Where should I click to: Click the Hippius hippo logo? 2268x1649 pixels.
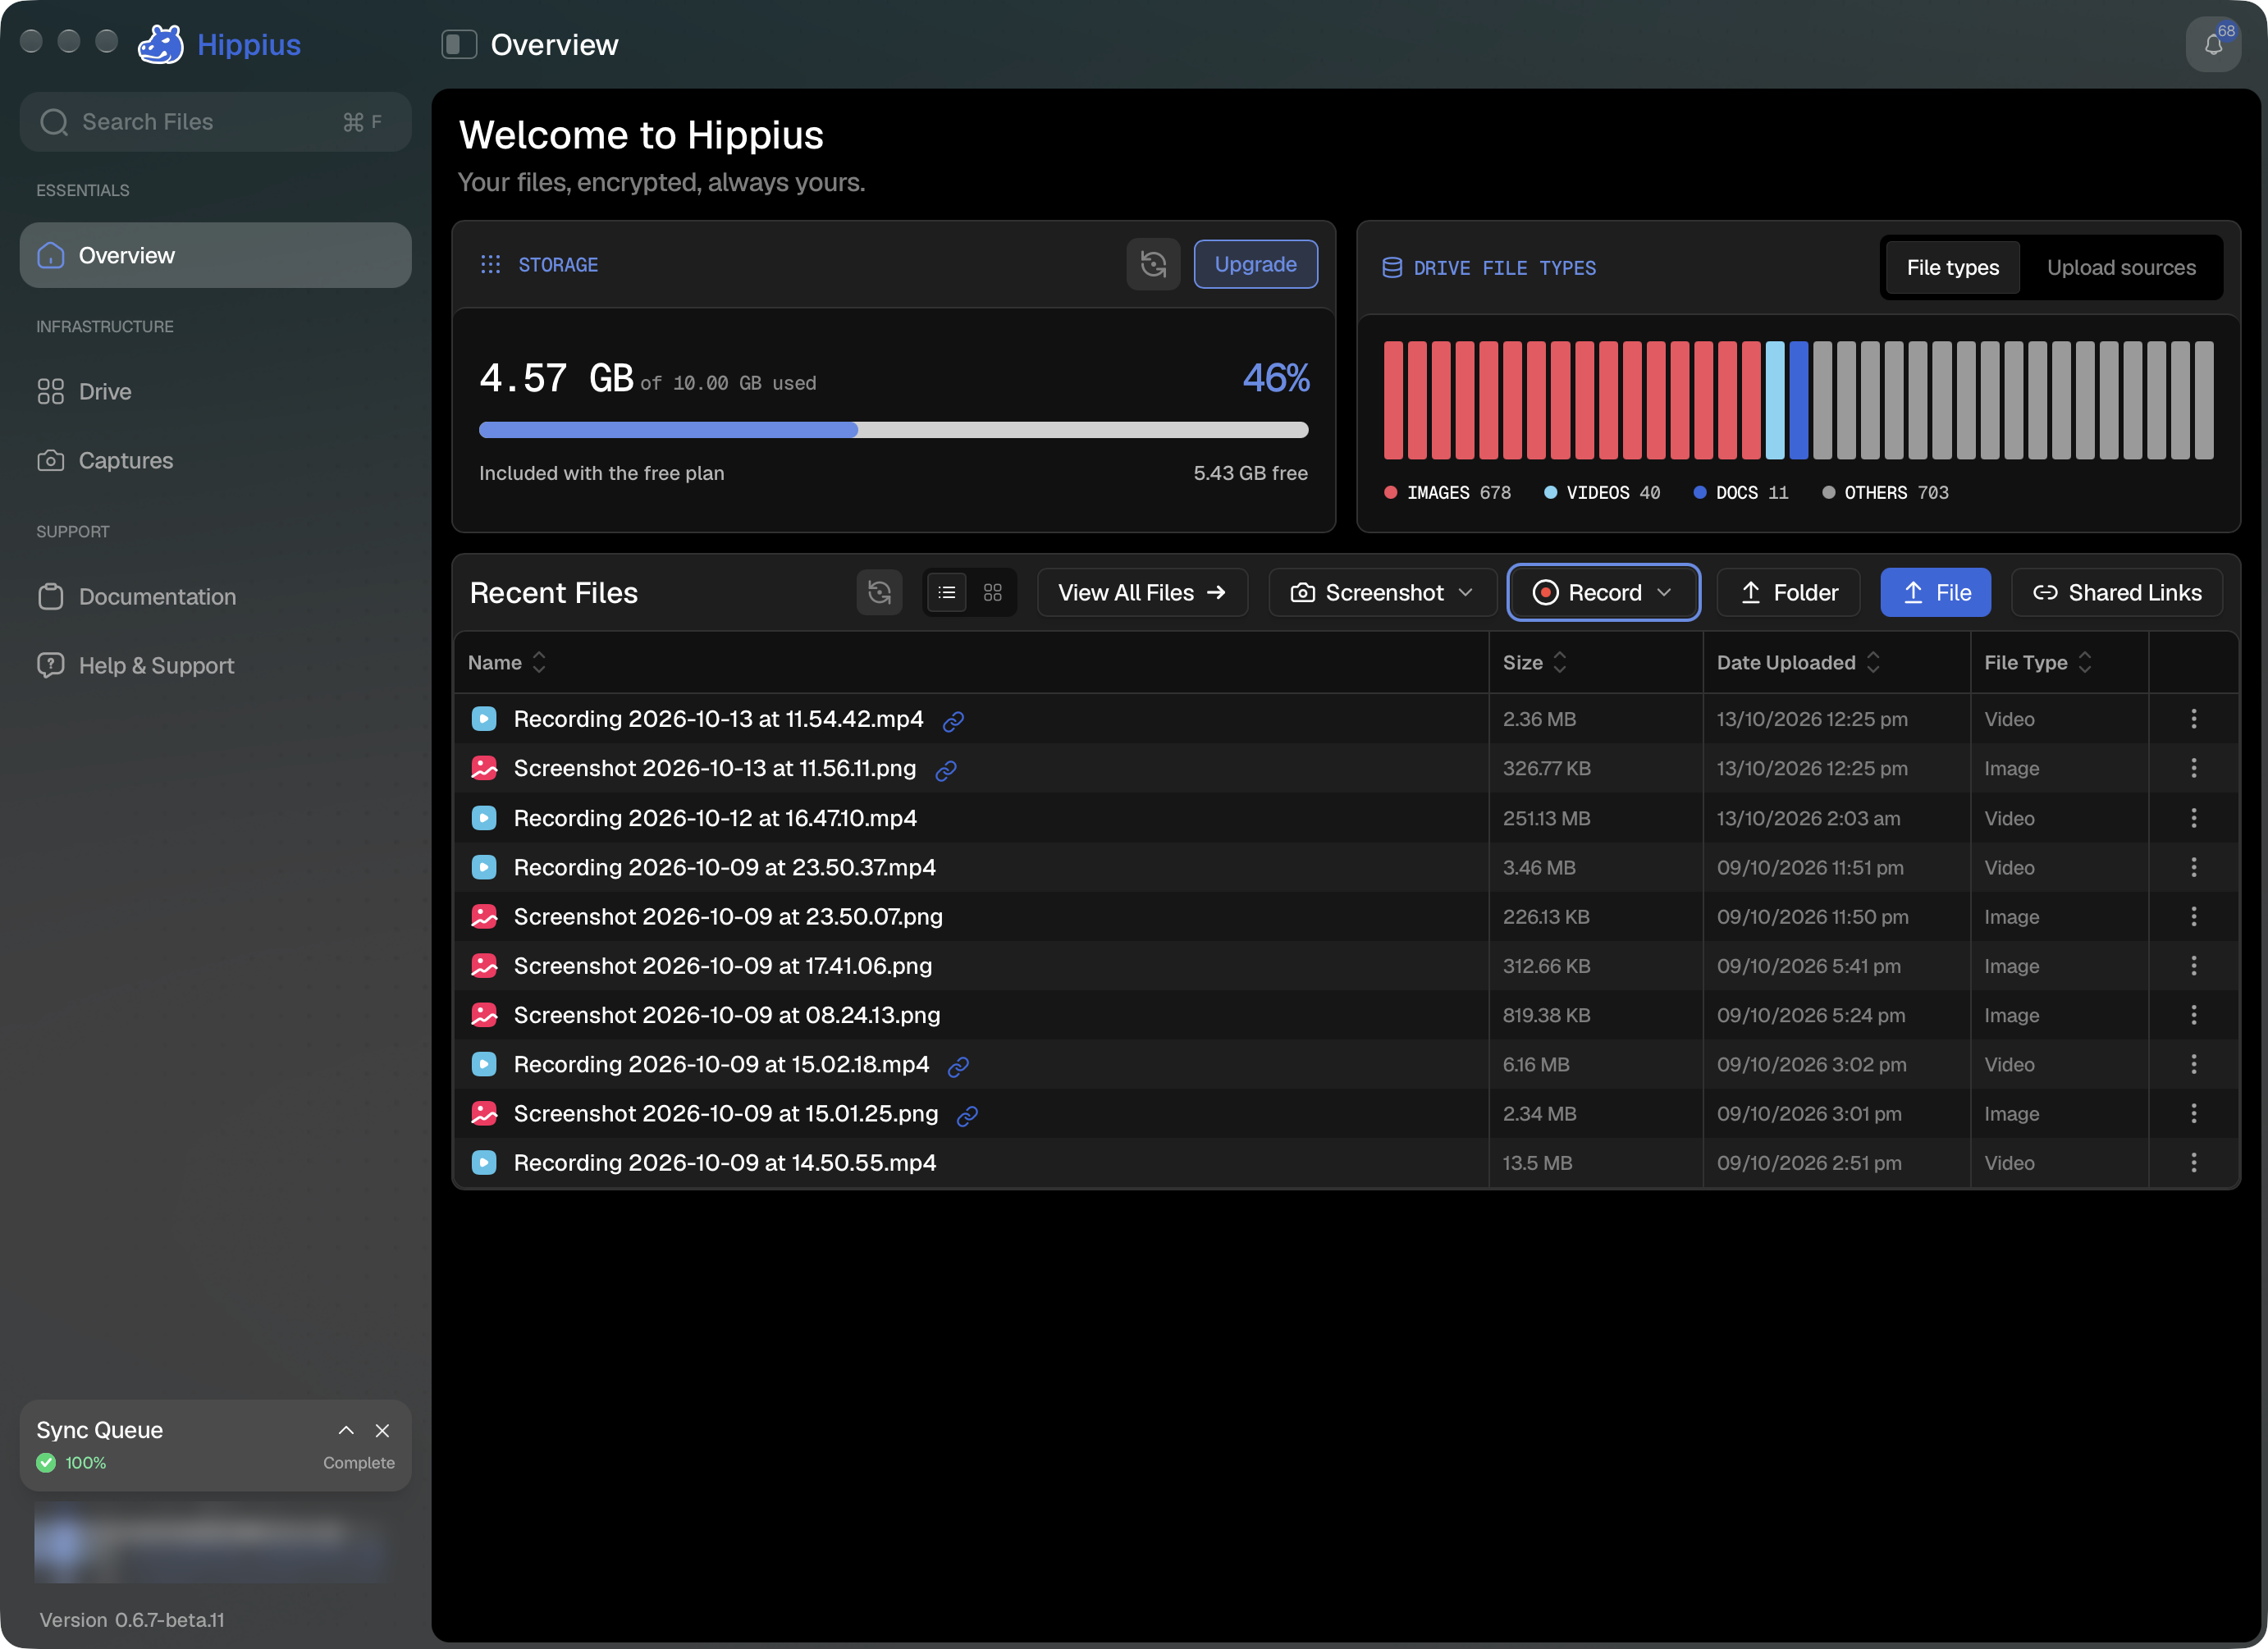[160, 45]
